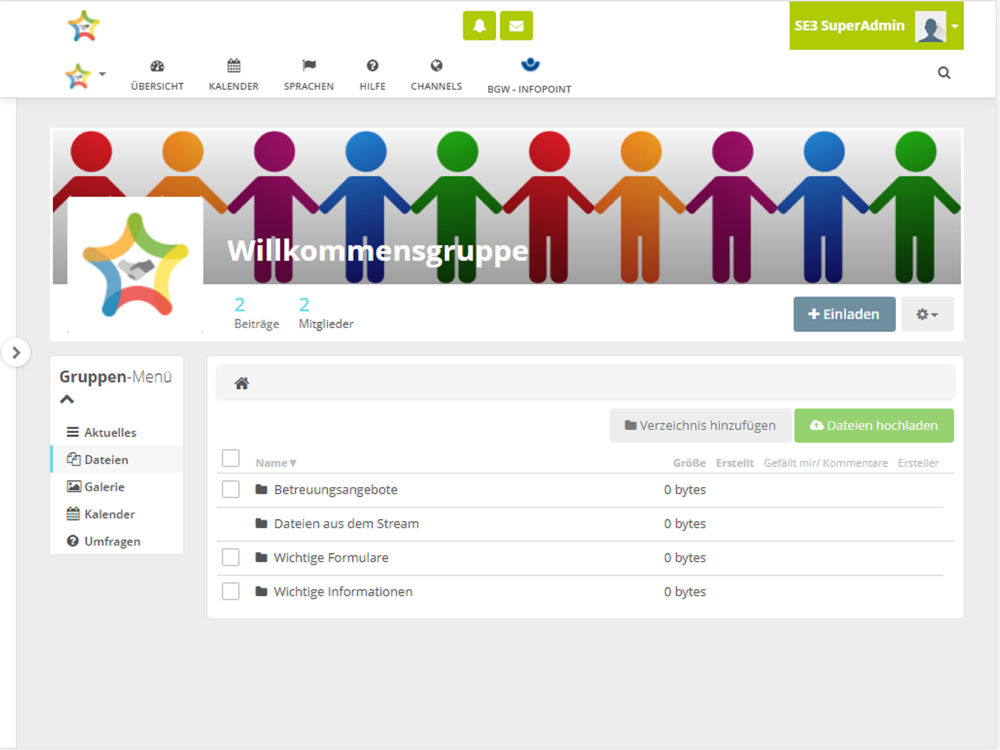
Task: Toggle the select-all files checkbox
Action: pos(231,458)
